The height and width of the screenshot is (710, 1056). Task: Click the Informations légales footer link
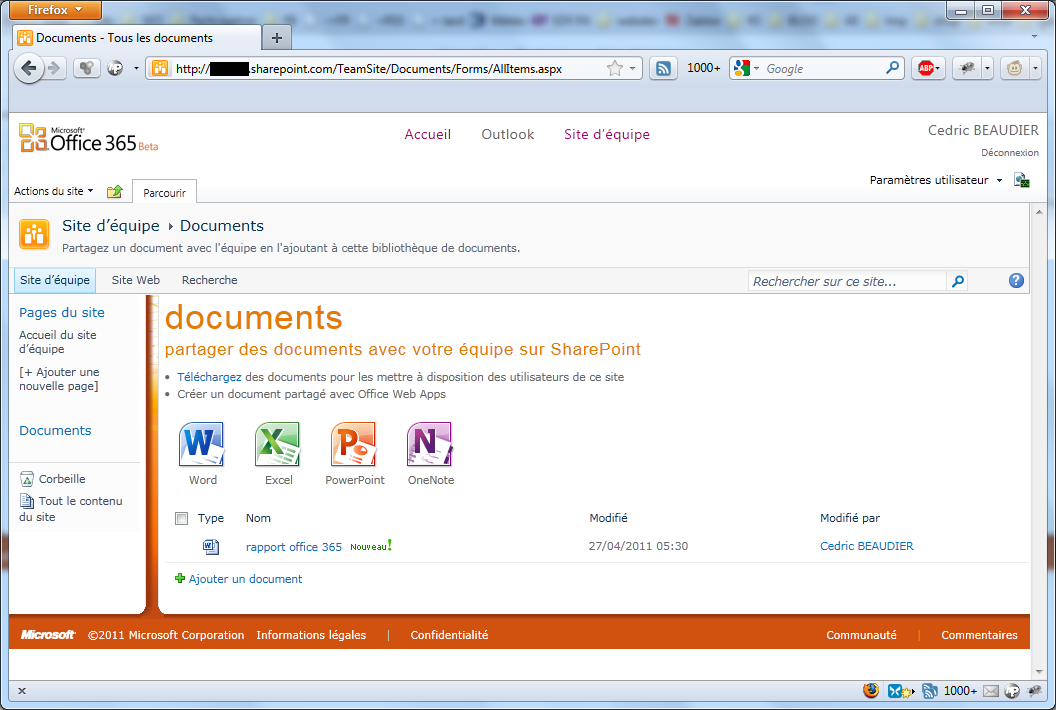[x=311, y=635]
